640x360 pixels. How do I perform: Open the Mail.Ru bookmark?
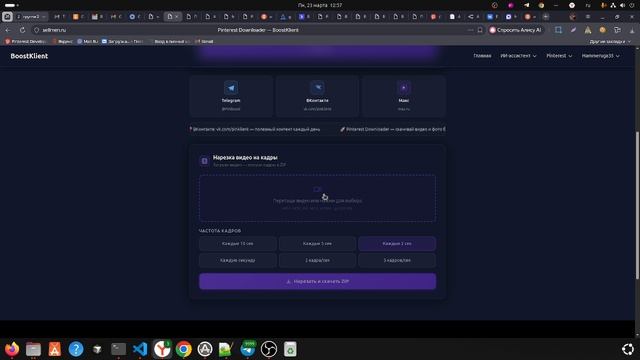(88, 41)
